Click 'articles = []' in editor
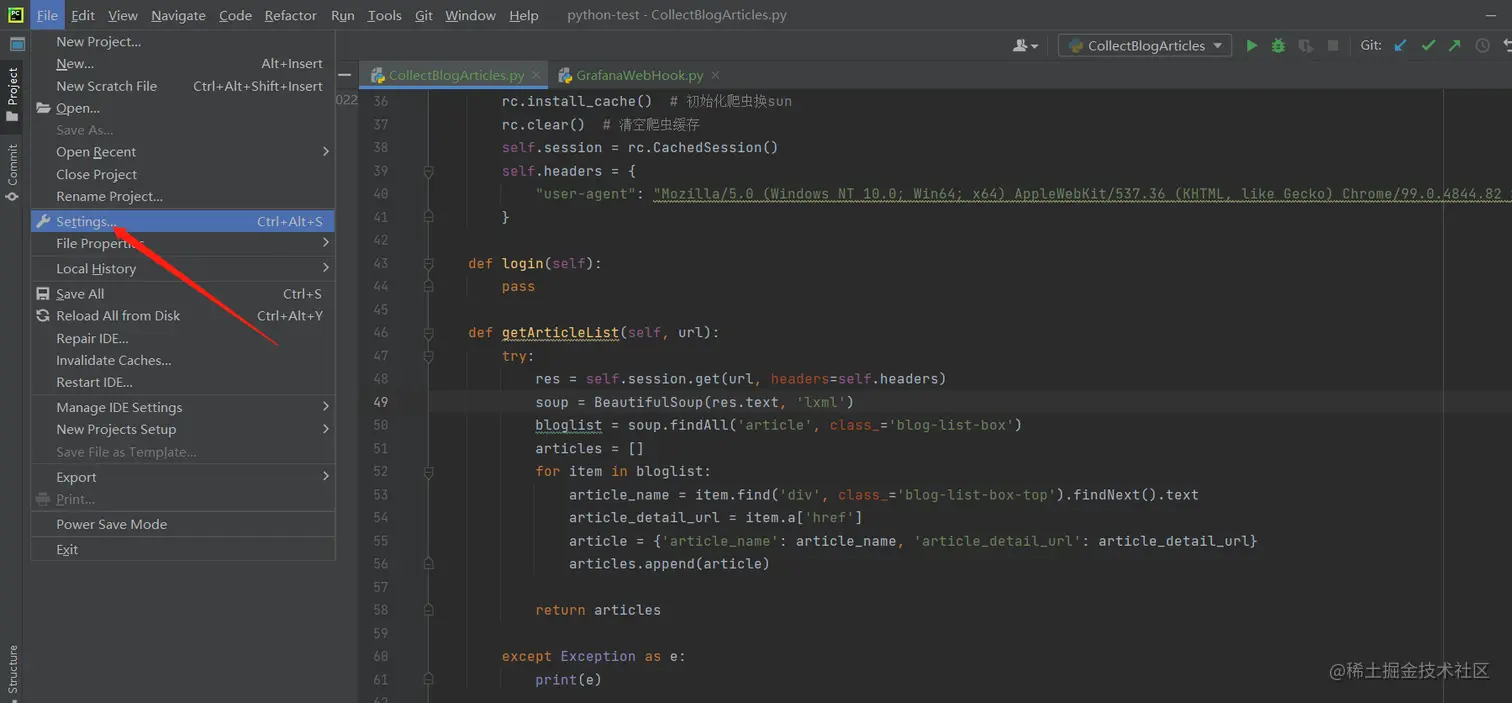Screen dimensions: 1512x703 pyautogui.click(x=589, y=448)
